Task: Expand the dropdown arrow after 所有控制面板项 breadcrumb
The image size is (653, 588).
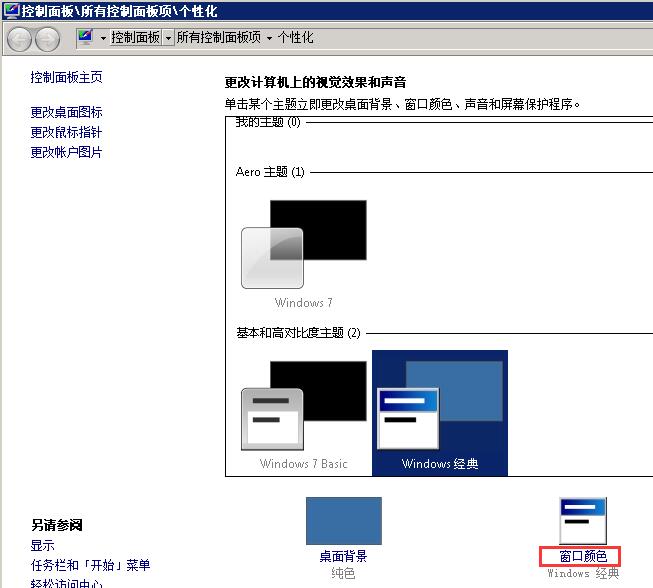Action: coord(269,38)
